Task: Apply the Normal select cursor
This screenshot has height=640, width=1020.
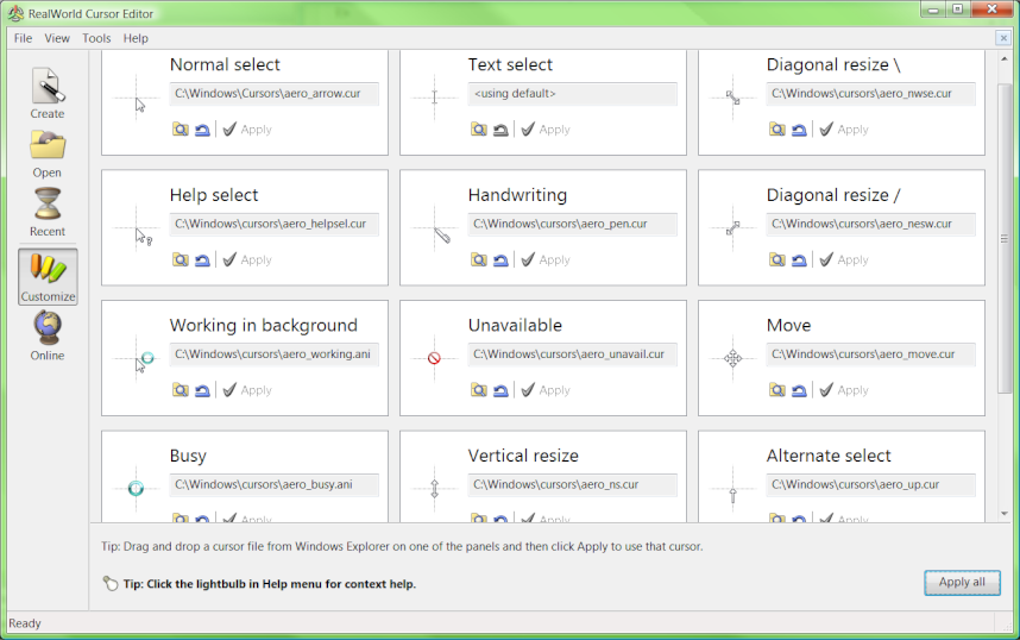Action: pos(247,129)
